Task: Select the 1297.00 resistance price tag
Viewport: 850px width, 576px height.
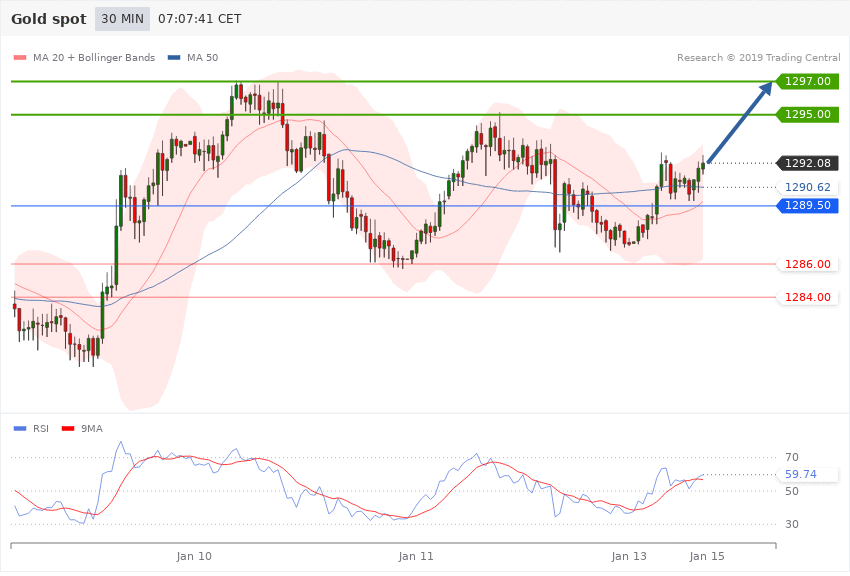Action: 808,81
